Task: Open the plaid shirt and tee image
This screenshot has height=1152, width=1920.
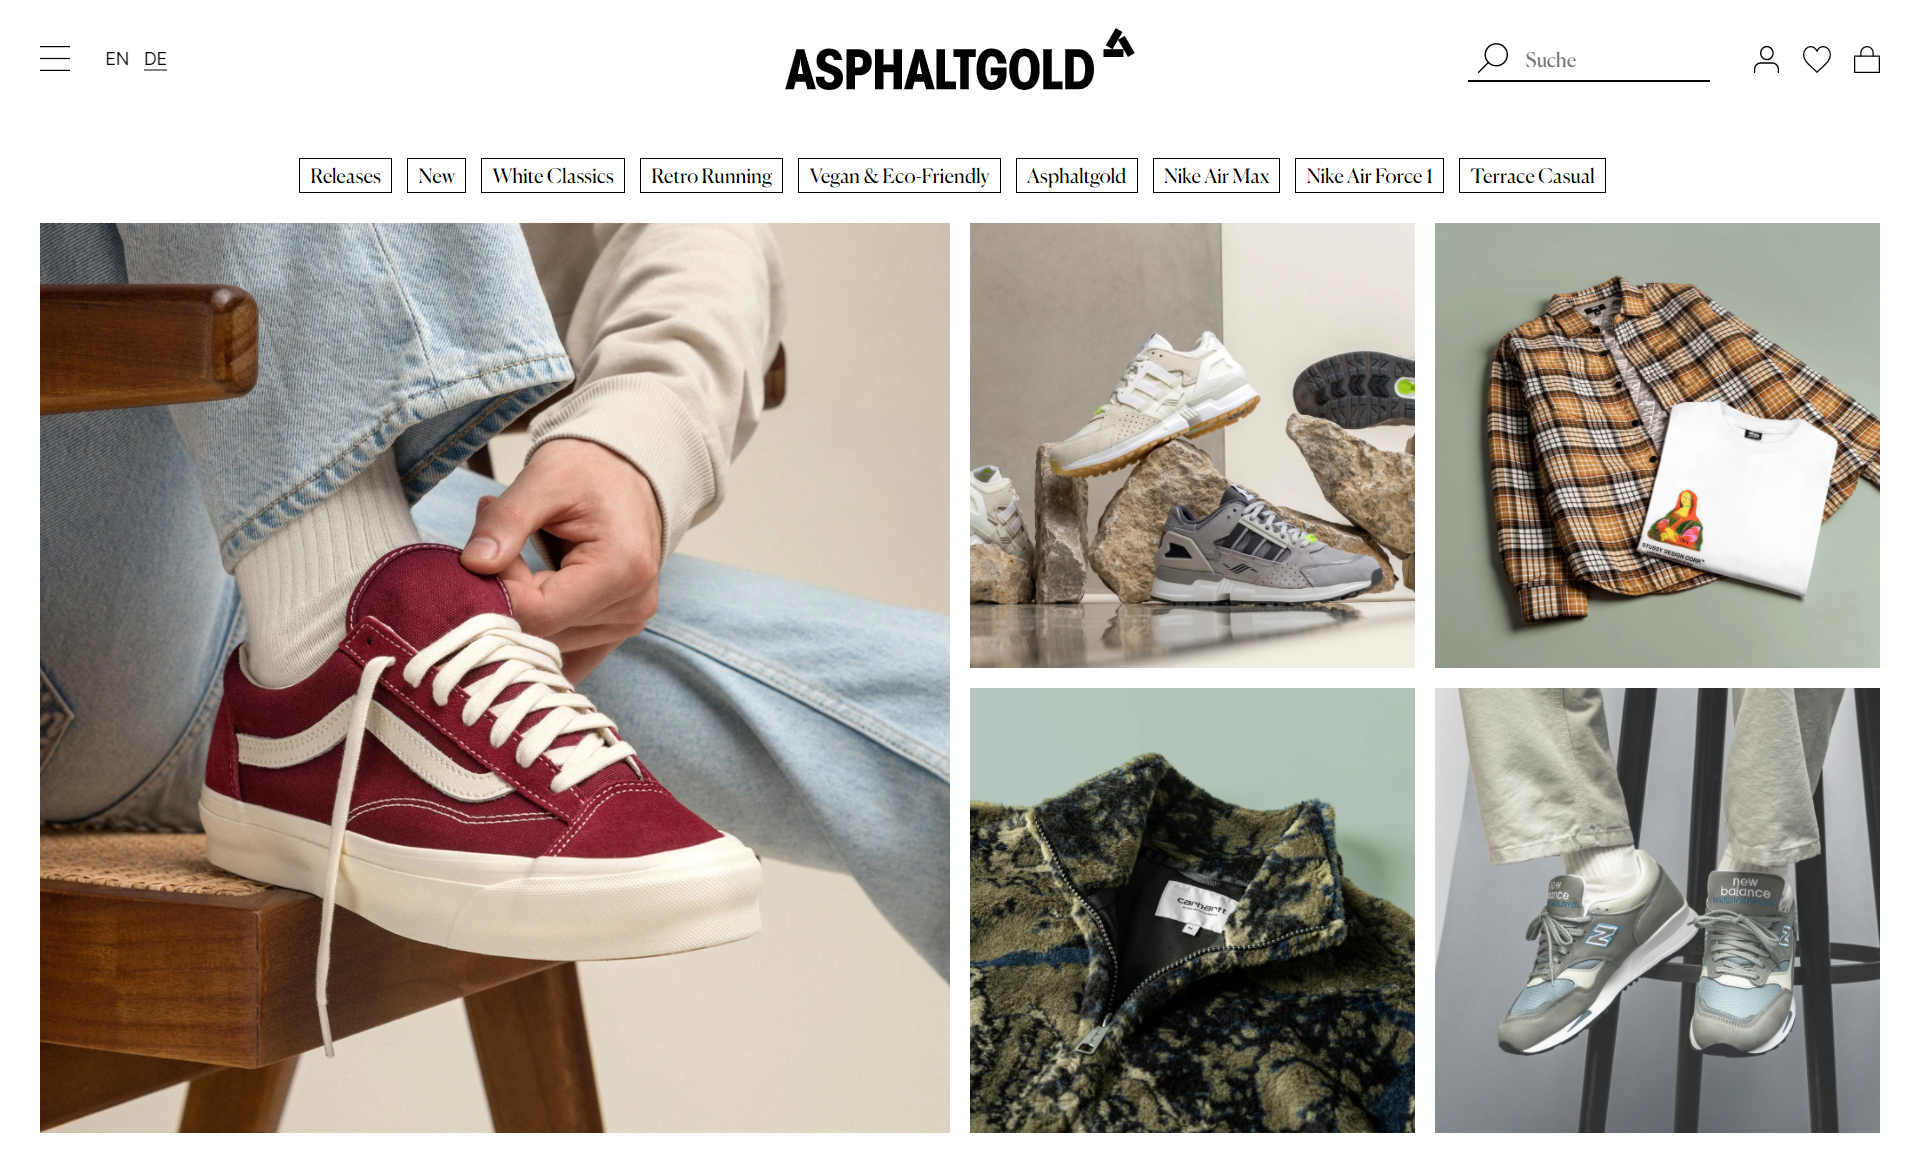Action: pos(1657,445)
